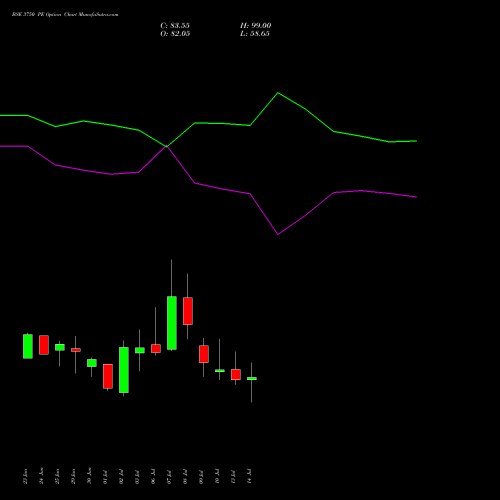Click the red candle for 01 Jul

pos(108,376)
